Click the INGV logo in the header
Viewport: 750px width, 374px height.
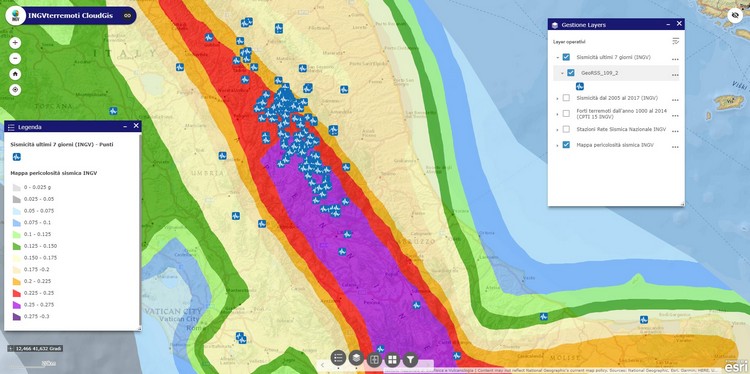pos(15,15)
